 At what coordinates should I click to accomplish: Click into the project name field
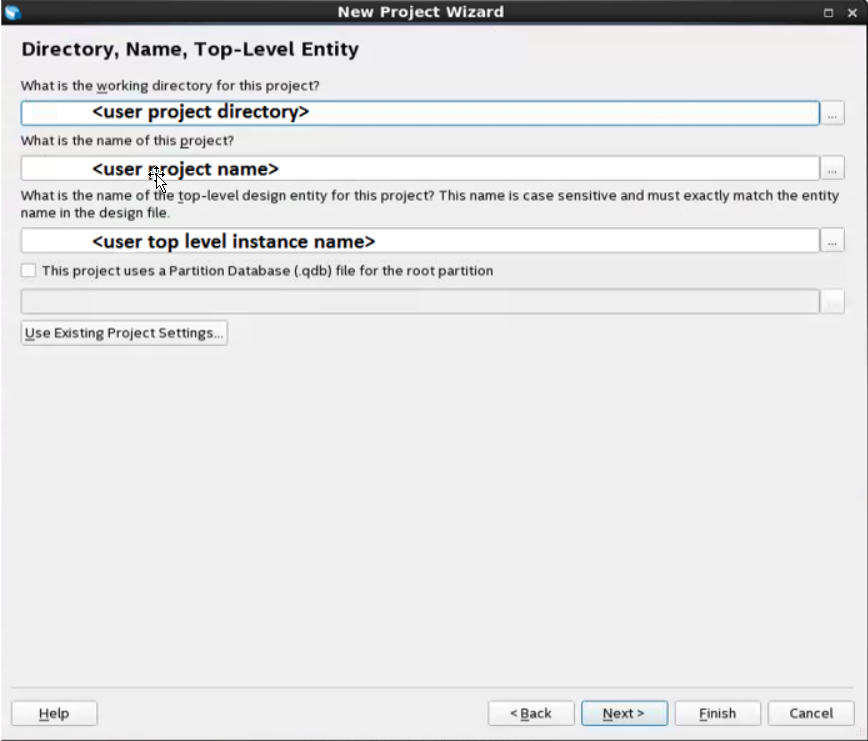[x=420, y=168]
